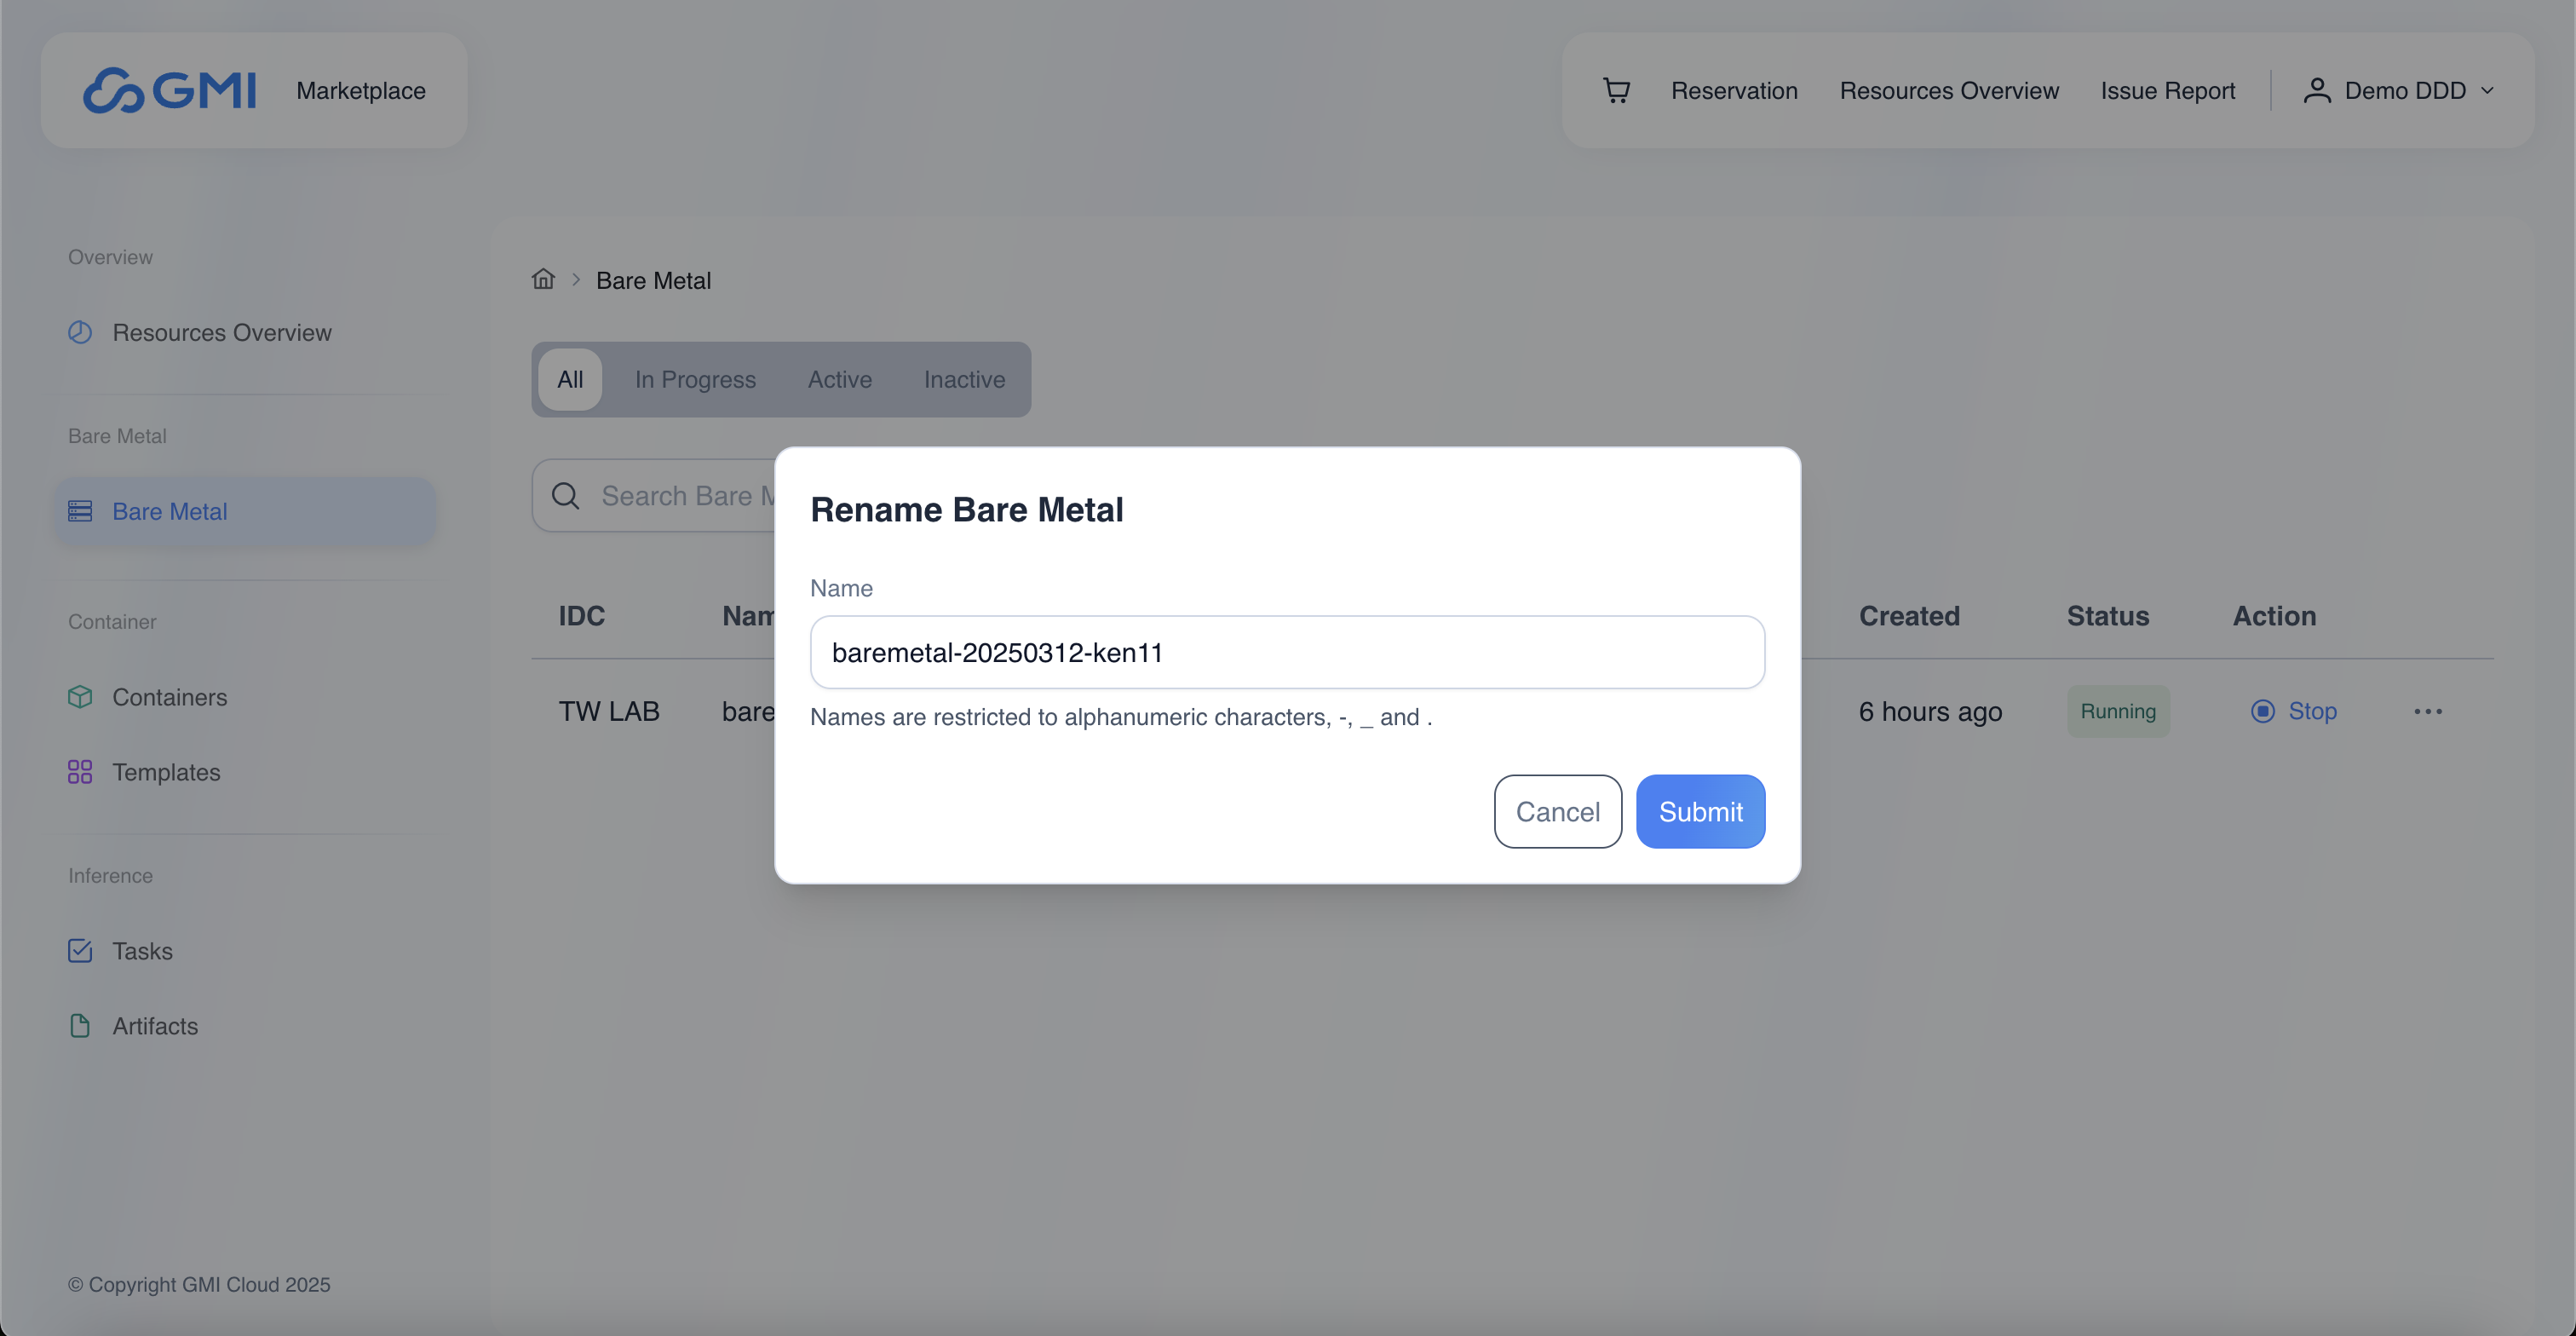Open Marketplace in the header
This screenshot has width=2576, height=1336.
[361, 90]
